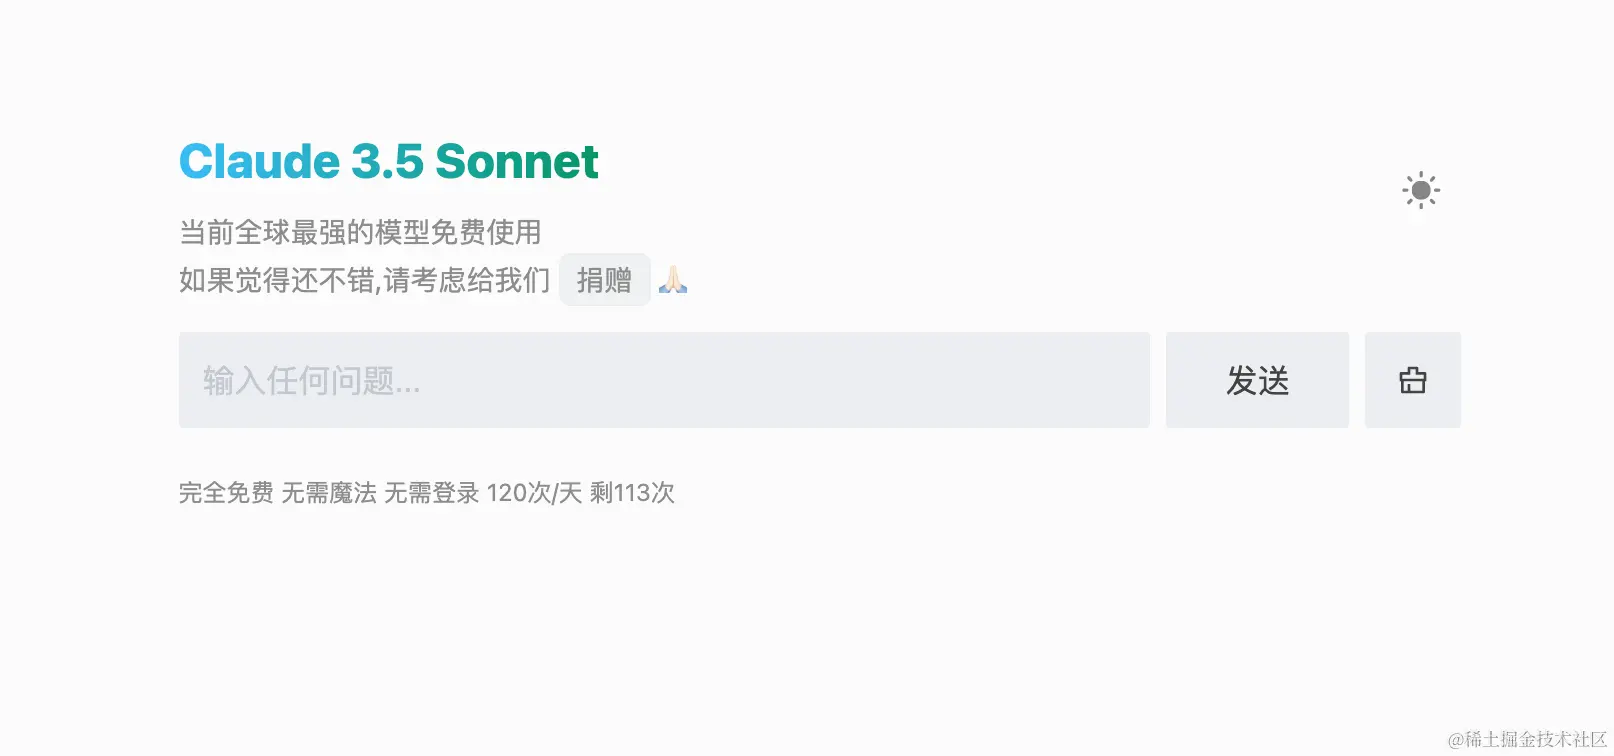This screenshot has width=1614, height=756.
Task: Click the 无需登录 footer label
Action: 432,493
